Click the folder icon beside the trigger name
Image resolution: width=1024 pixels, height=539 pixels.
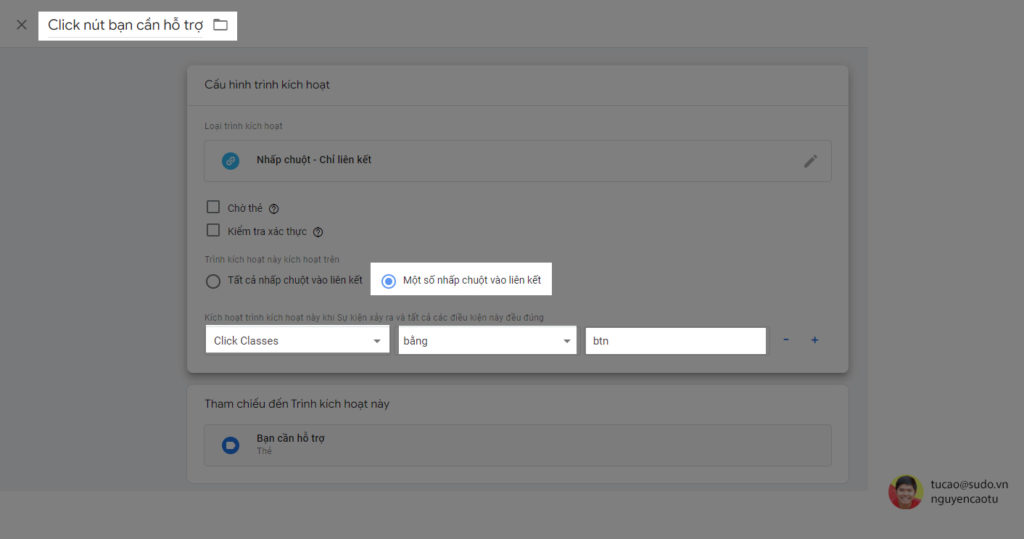pyautogui.click(x=221, y=25)
